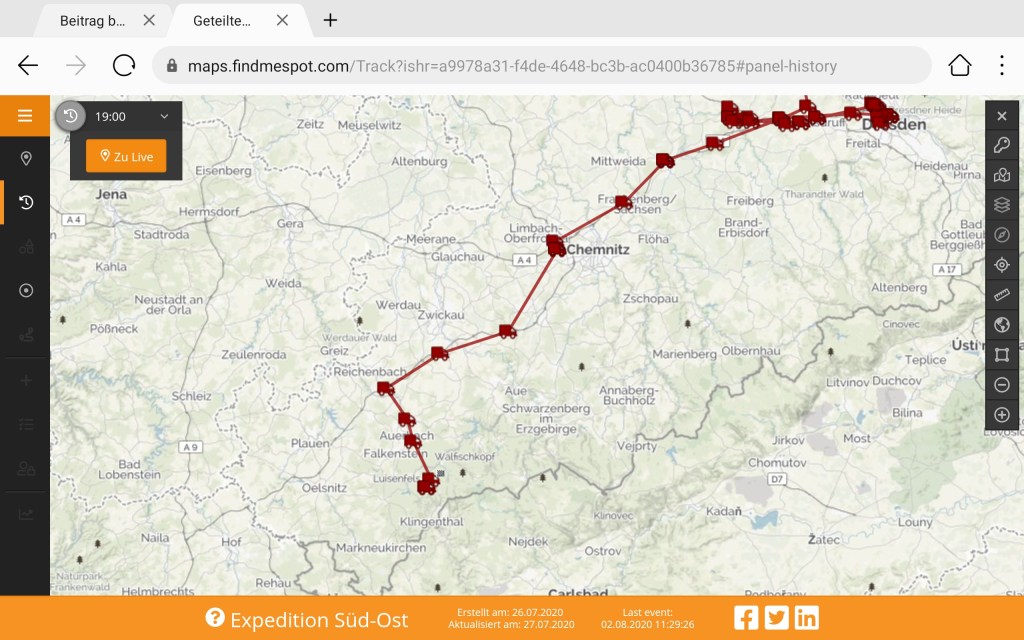1024x640 pixels.
Task: Select the history clock icon in left sidebar
Action: click(x=26, y=202)
